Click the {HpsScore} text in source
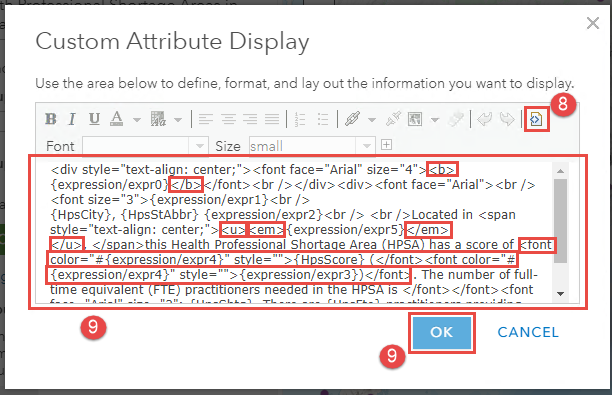This screenshot has width=612, height=395. (328, 260)
